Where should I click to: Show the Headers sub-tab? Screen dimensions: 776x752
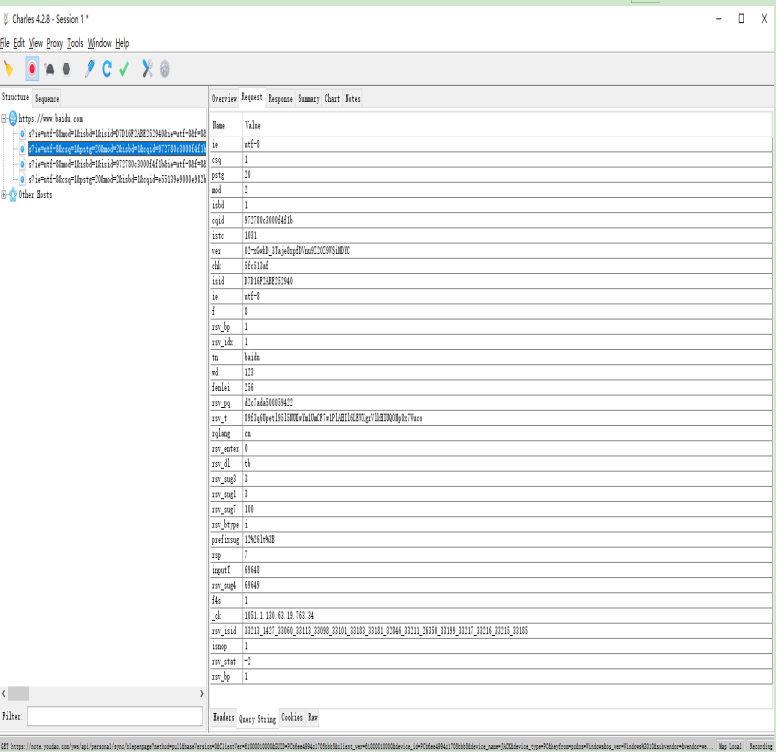(223, 717)
